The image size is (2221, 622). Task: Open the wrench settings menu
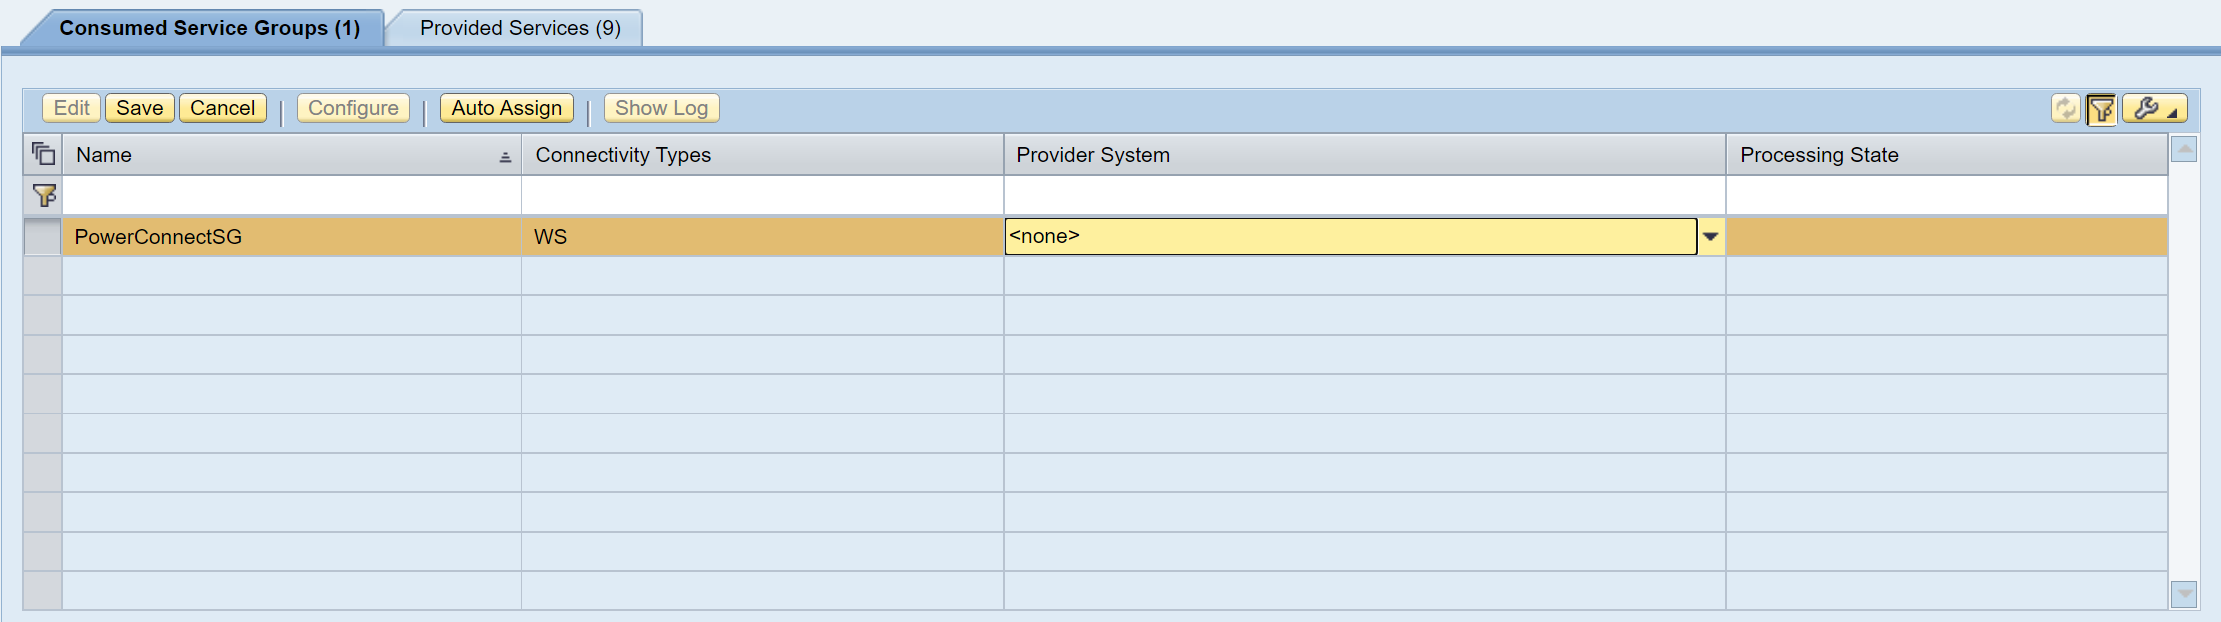[2154, 108]
